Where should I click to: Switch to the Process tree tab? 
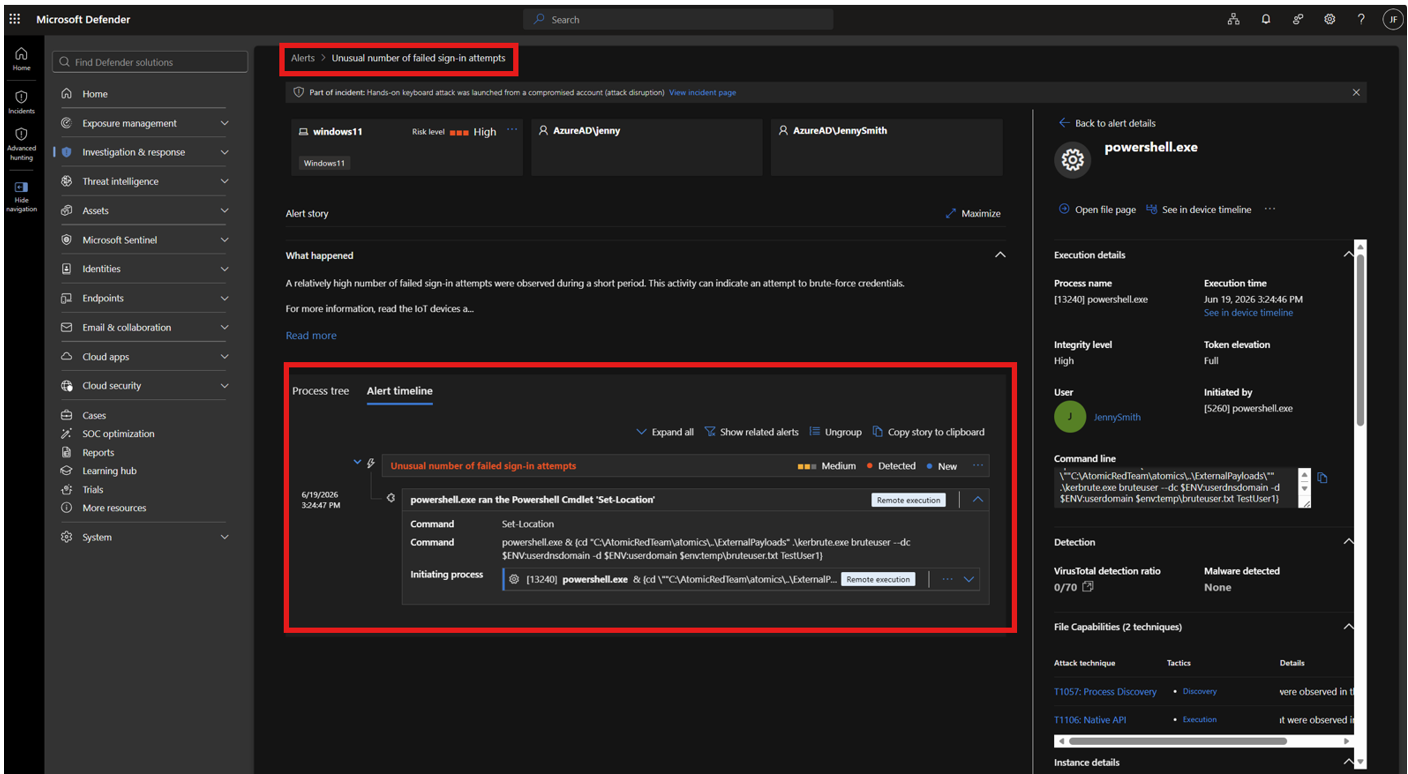click(321, 390)
